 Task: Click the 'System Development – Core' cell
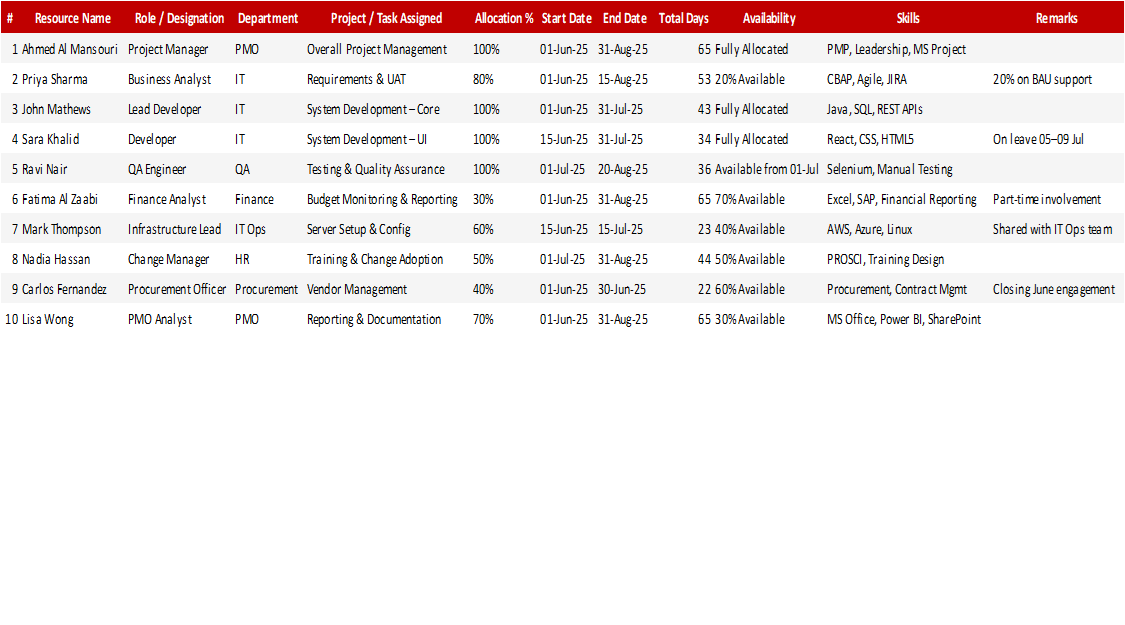tap(373, 110)
